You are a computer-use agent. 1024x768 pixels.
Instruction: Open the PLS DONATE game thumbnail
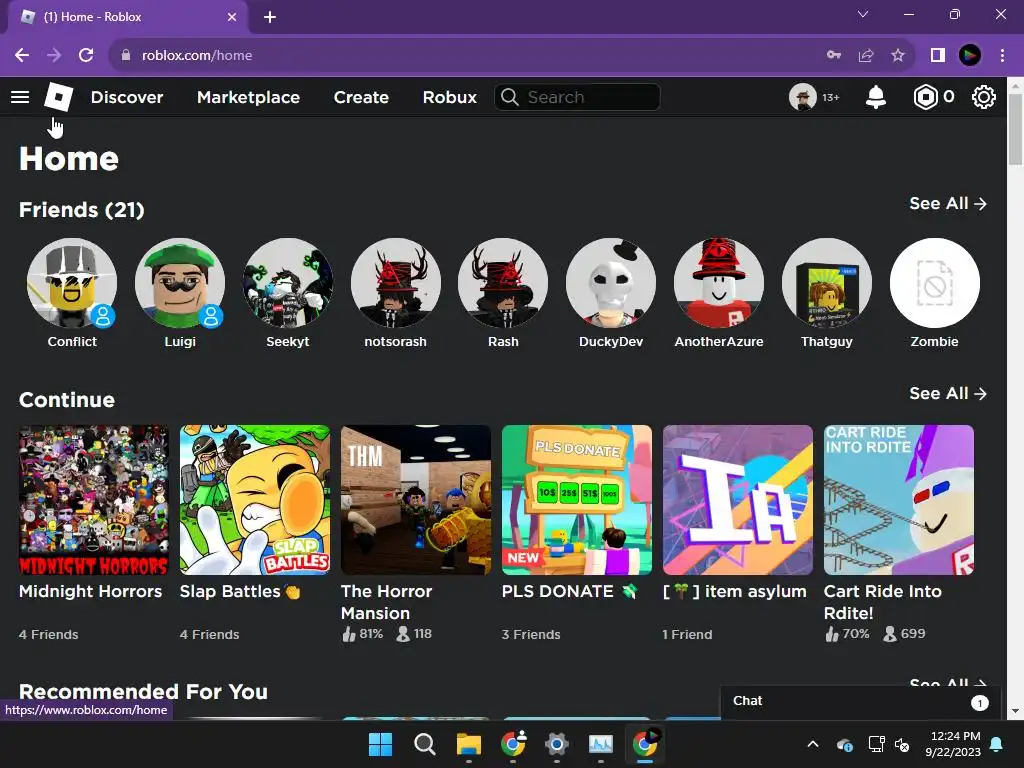pyautogui.click(x=577, y=500)
